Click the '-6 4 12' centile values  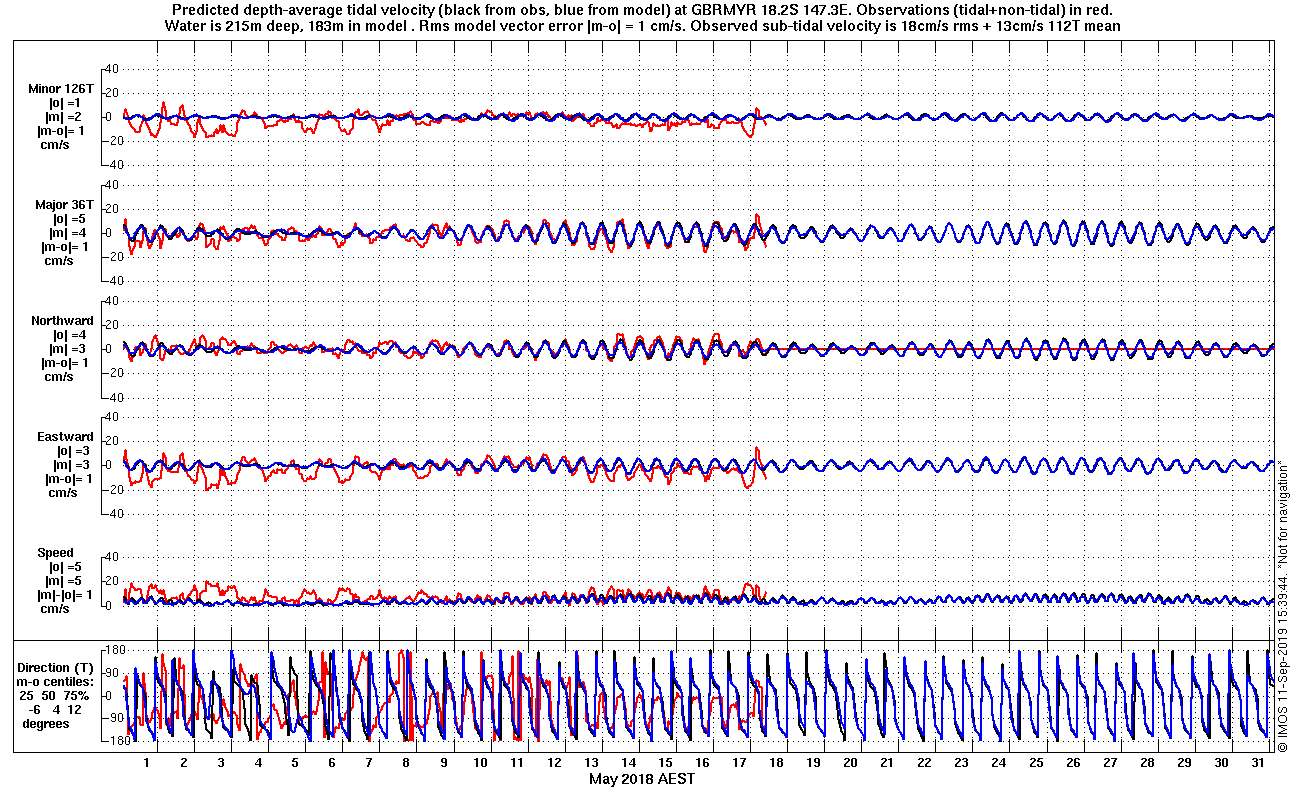point(55,709)
